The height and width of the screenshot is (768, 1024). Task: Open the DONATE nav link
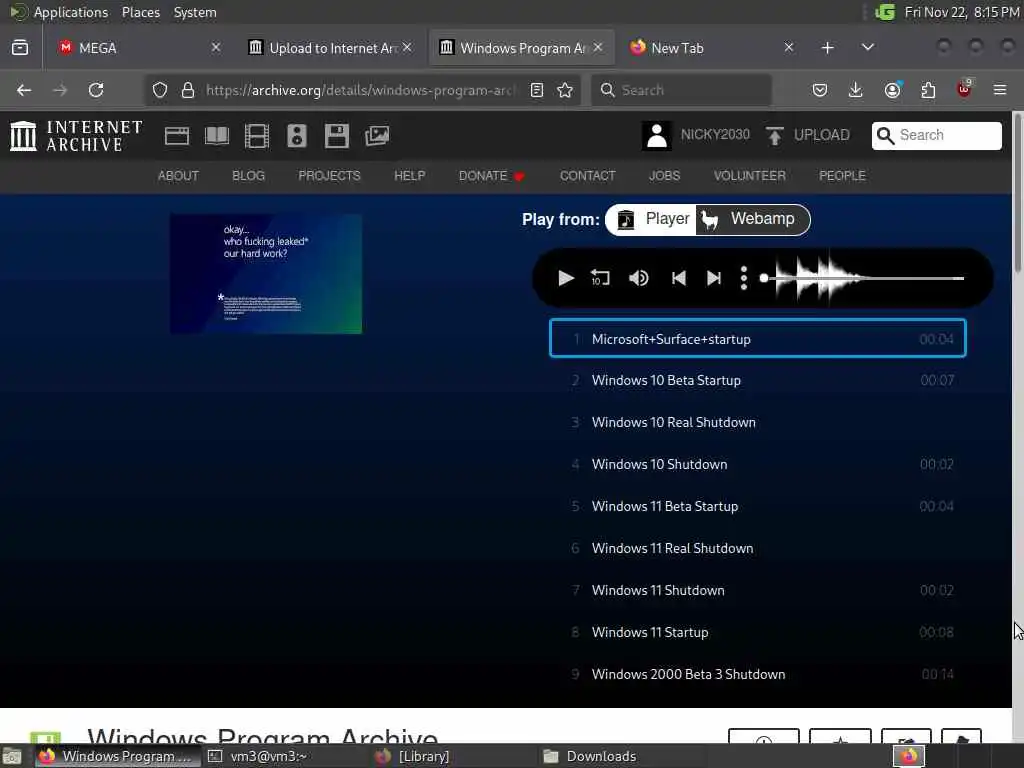coord(492,176)
